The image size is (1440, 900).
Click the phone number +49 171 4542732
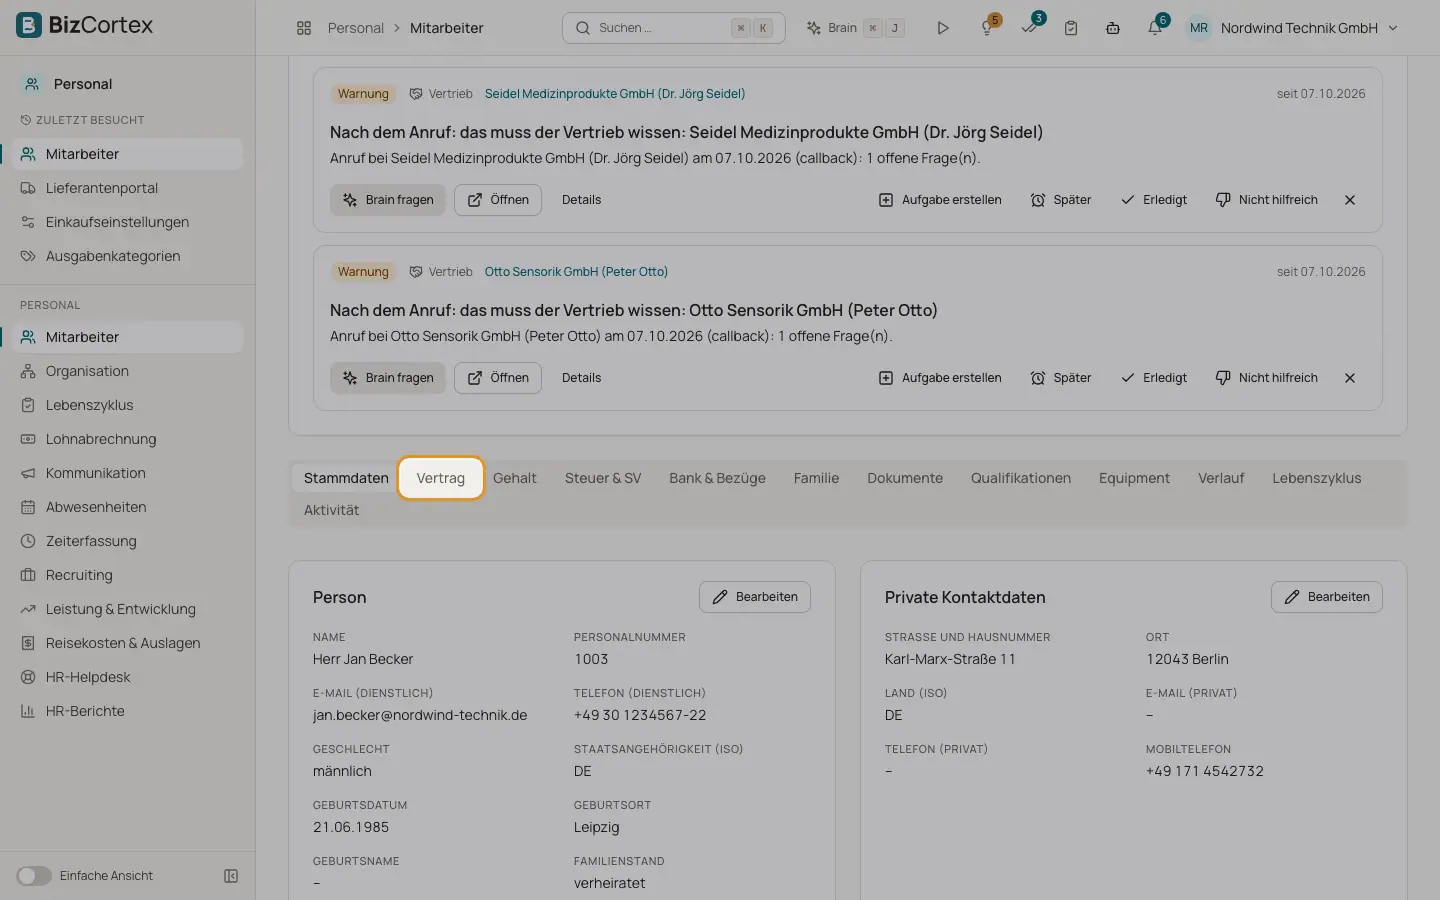[x=1205, y=771]
